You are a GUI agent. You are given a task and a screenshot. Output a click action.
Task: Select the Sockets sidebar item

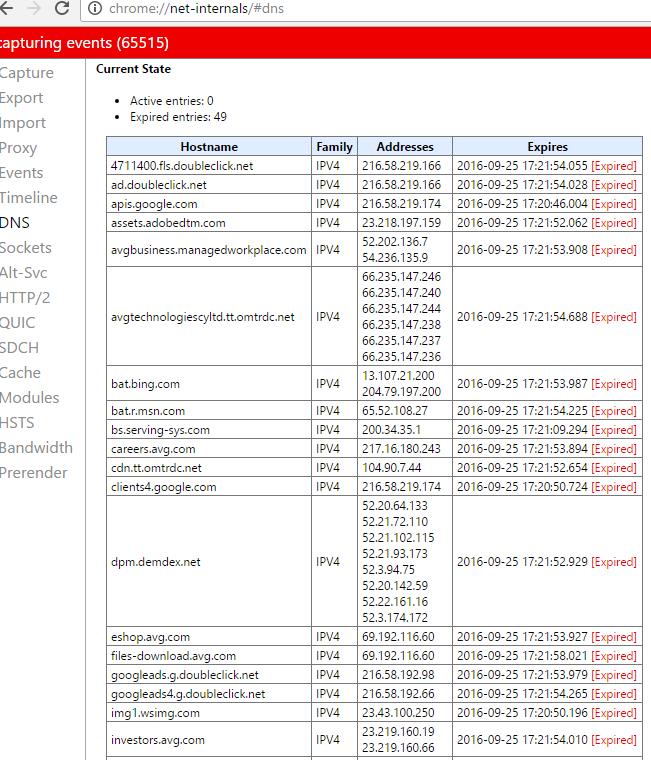pos(26,248)
